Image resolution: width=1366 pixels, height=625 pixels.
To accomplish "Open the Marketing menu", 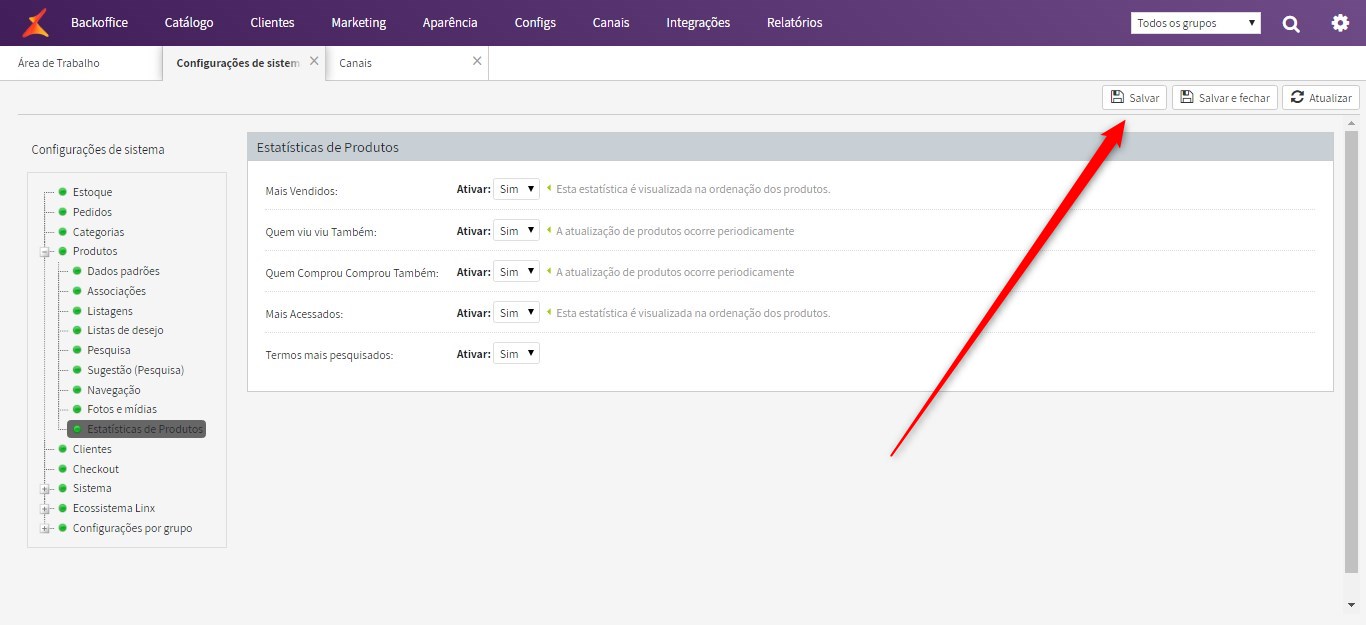I will point(358,22).
